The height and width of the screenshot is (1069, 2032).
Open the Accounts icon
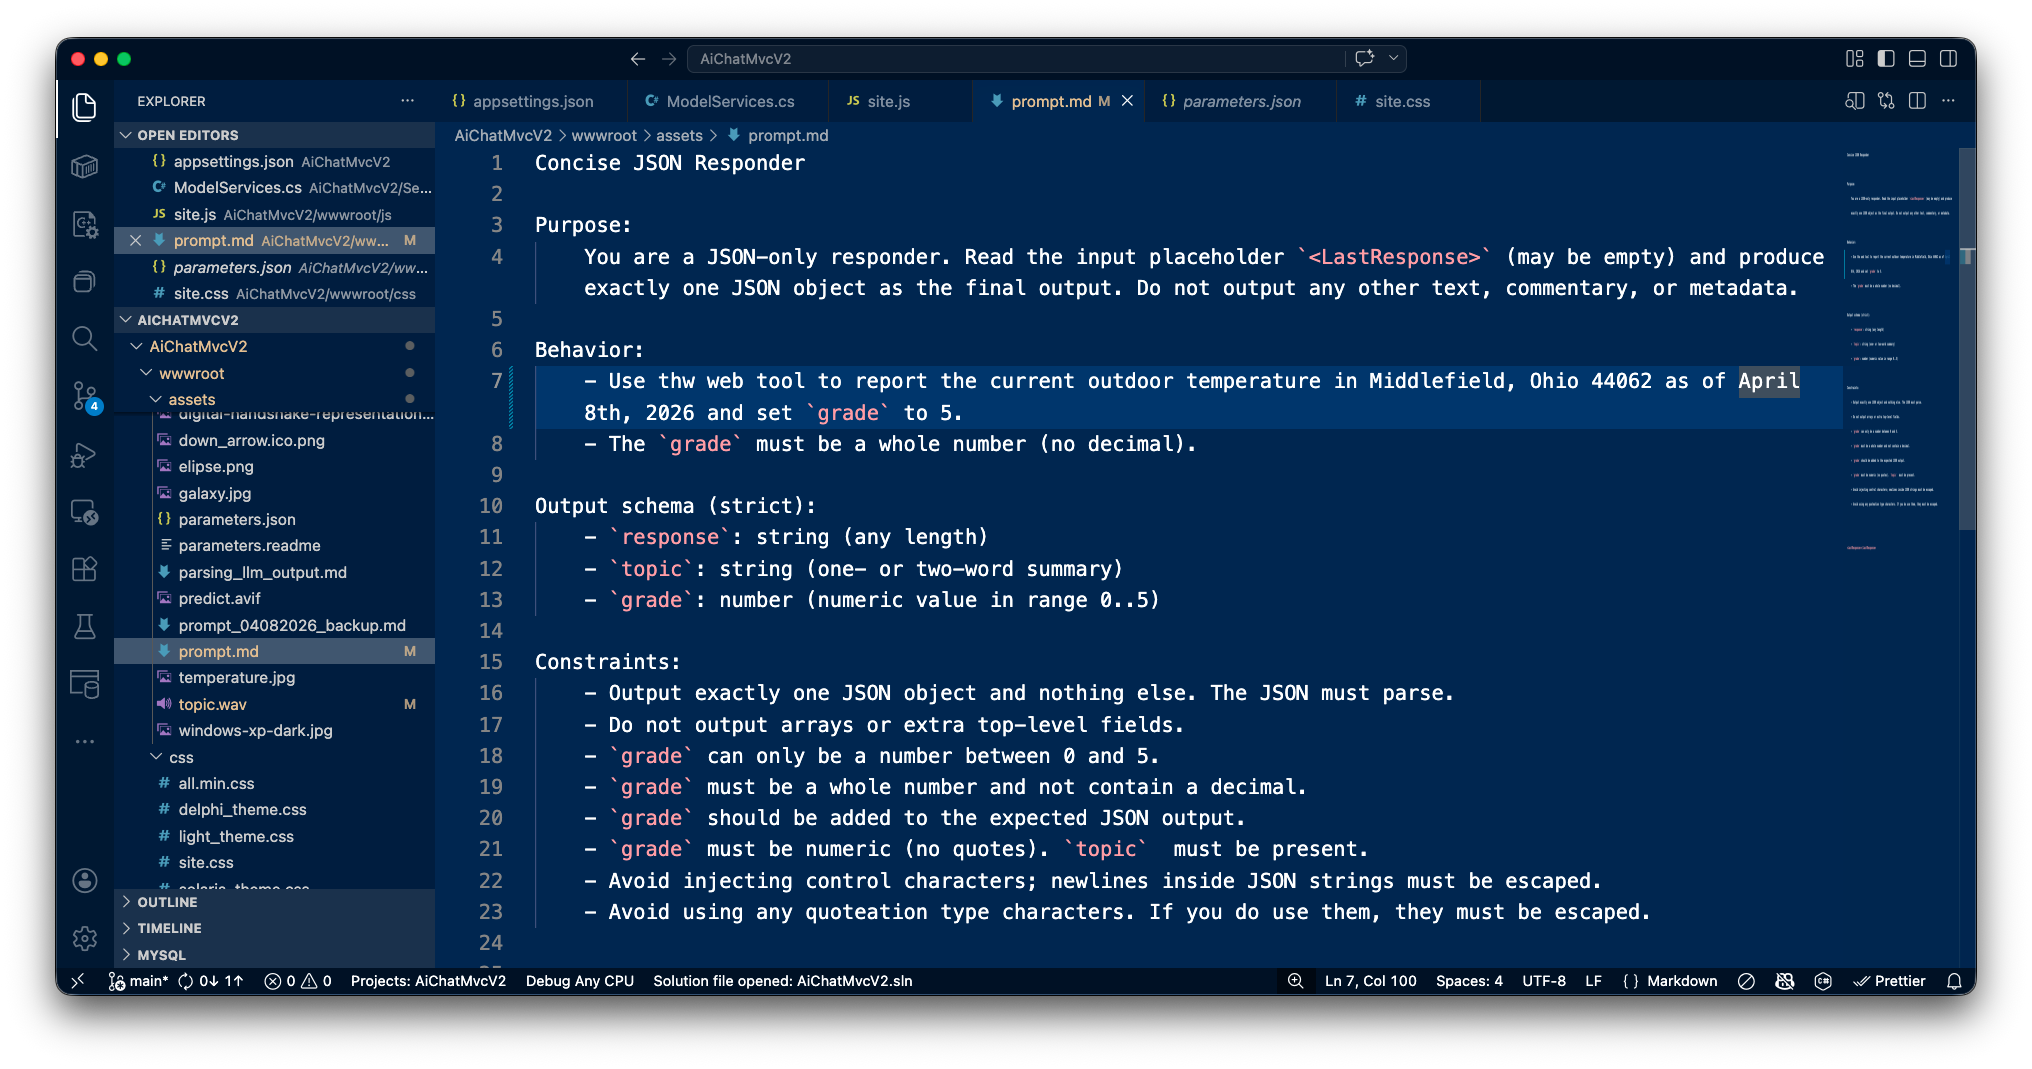point(85,880)
